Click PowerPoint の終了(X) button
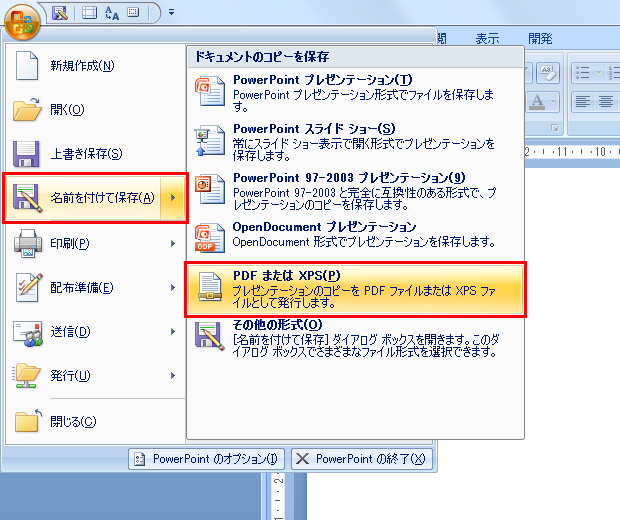Screen dimensions: 620x520 (362, 459)
